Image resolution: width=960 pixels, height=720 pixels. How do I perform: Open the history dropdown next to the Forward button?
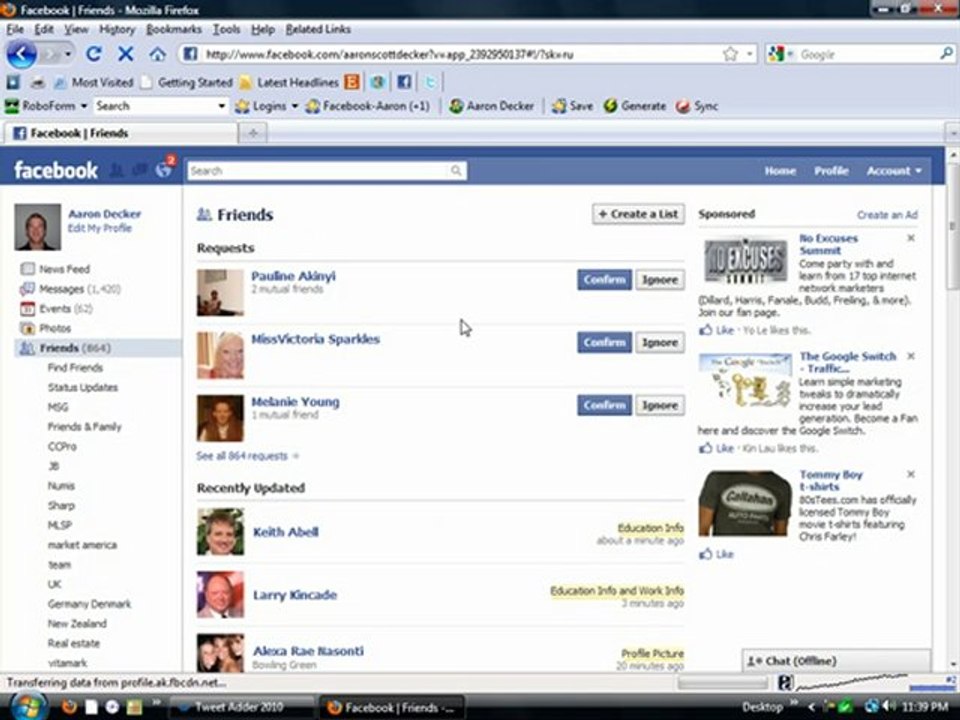point(68,54)
